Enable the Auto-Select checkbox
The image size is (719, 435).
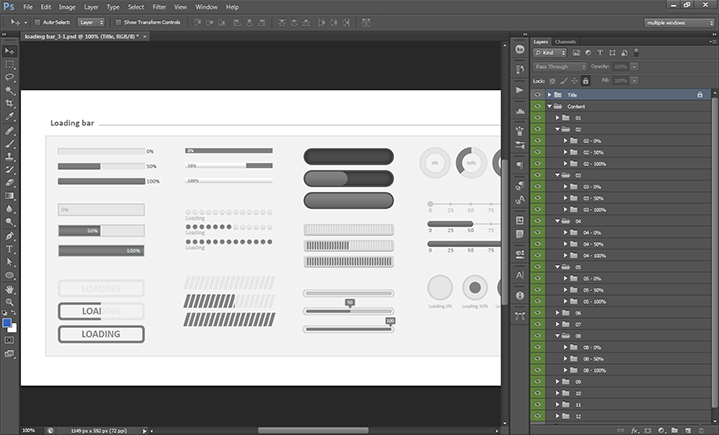pyautogui.click(x=37, y=21)
